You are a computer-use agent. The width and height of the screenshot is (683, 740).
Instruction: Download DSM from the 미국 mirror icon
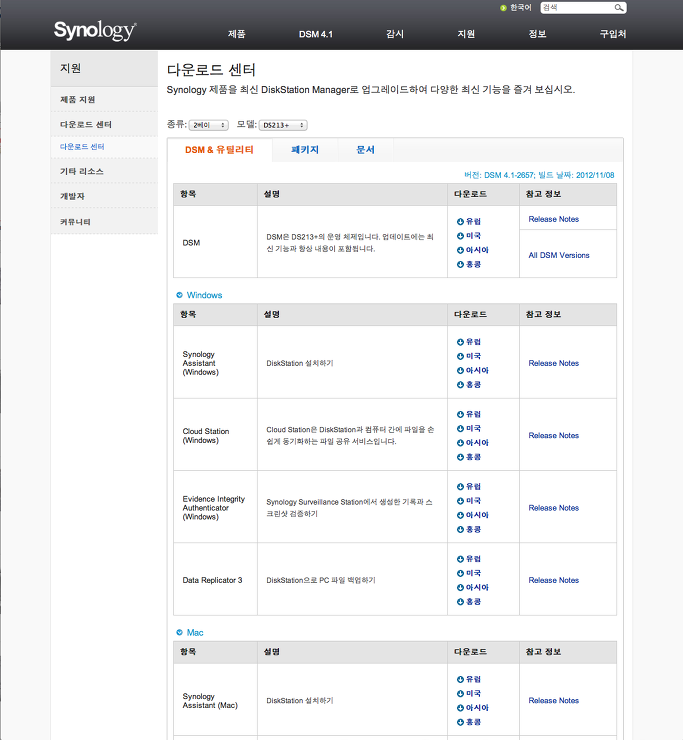[460, 236]
